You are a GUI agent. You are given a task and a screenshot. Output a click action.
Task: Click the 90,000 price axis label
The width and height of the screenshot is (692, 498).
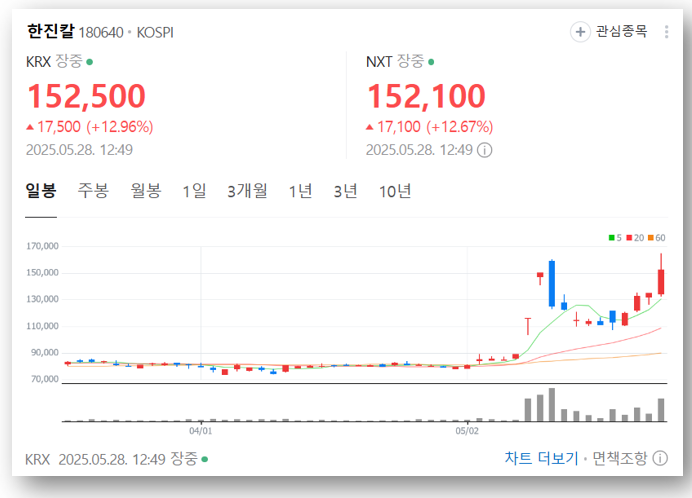tap(45, 353)
